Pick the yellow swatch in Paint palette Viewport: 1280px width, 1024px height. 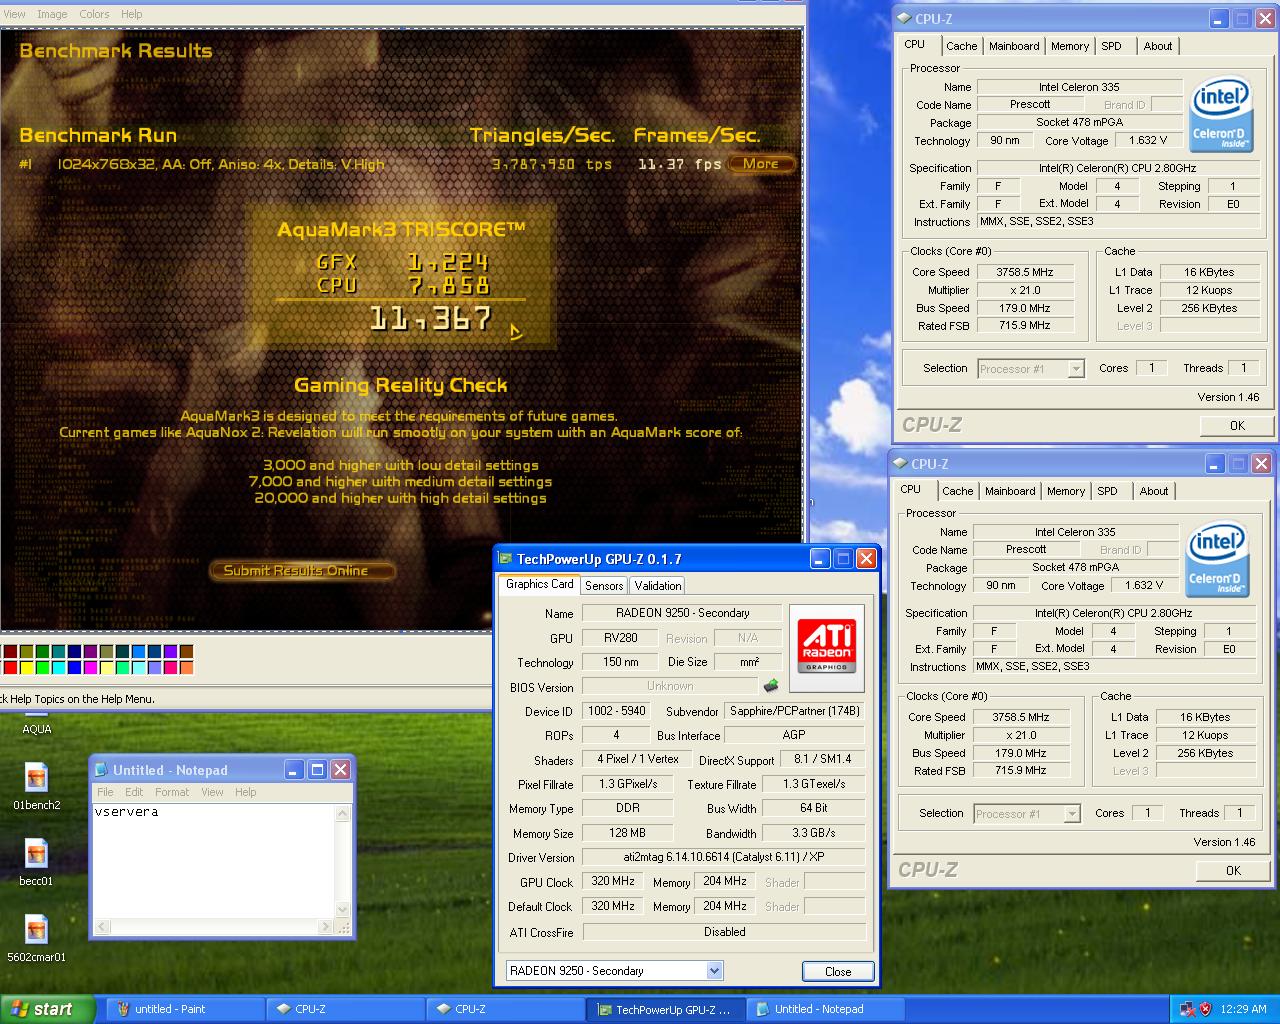pyautogui.click(x=27, y=667)
